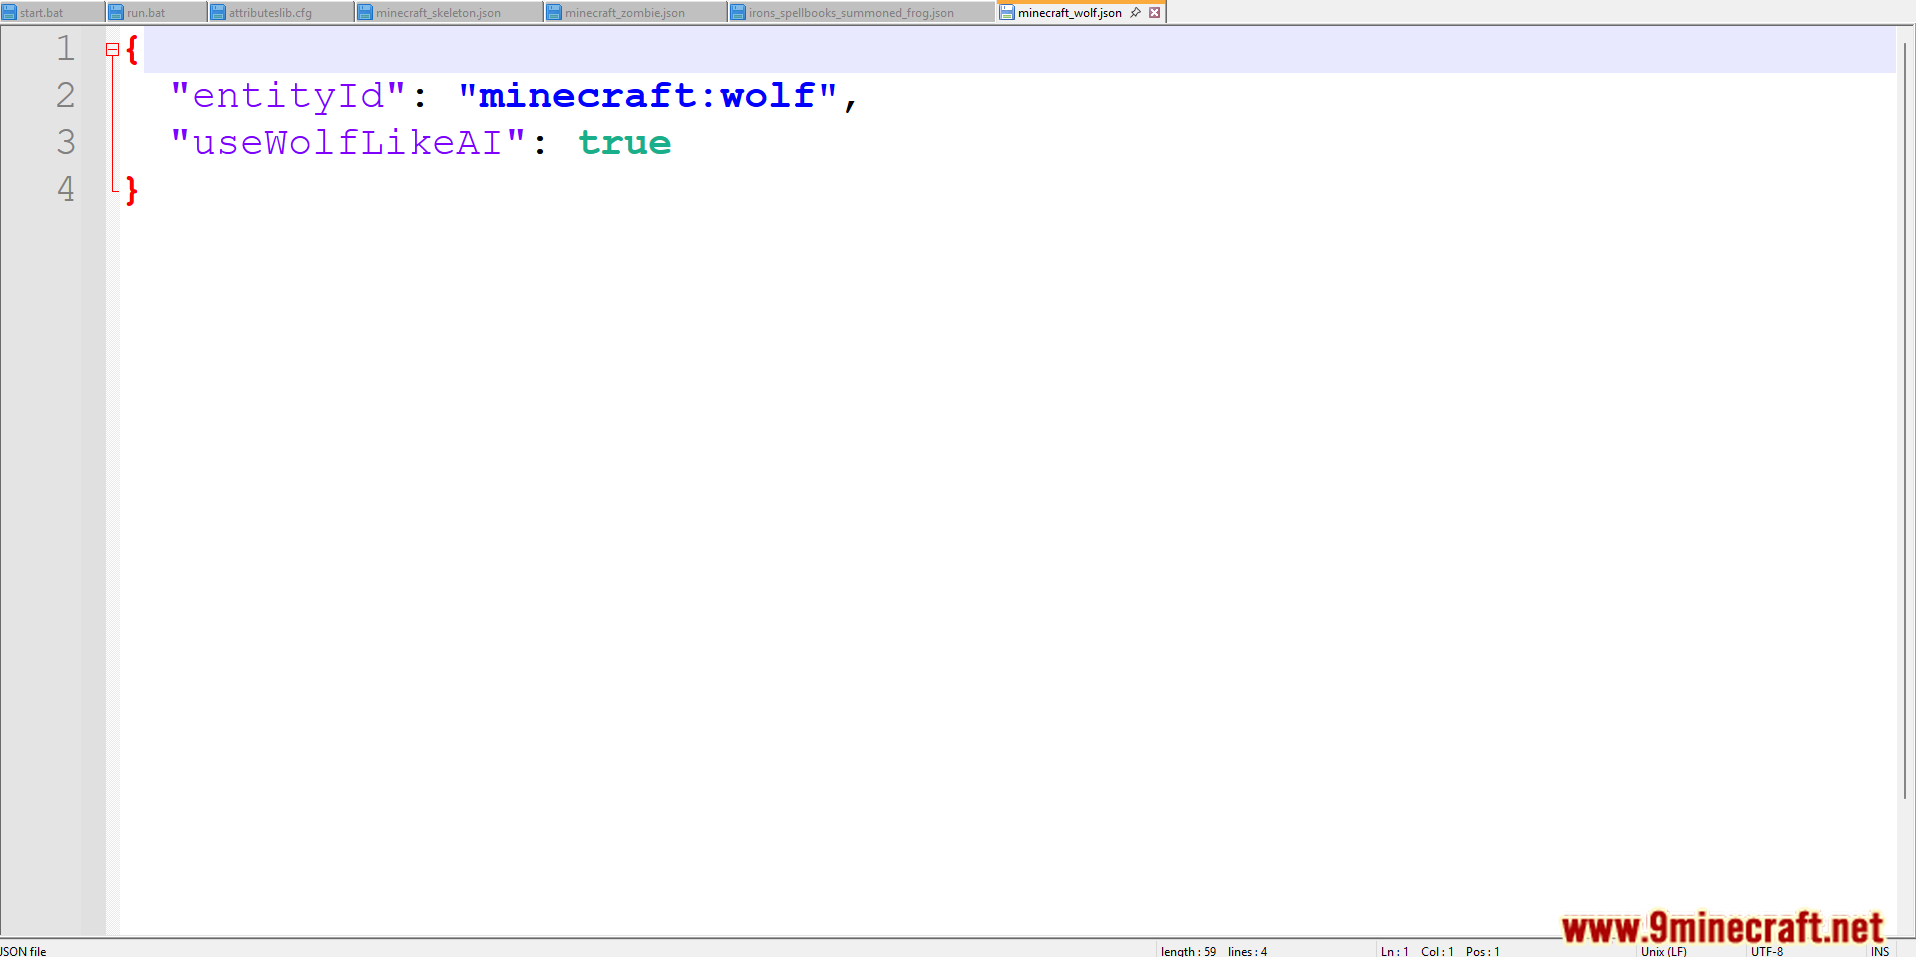Click the save icon on run.bat tab

click(x=116, y=13)
